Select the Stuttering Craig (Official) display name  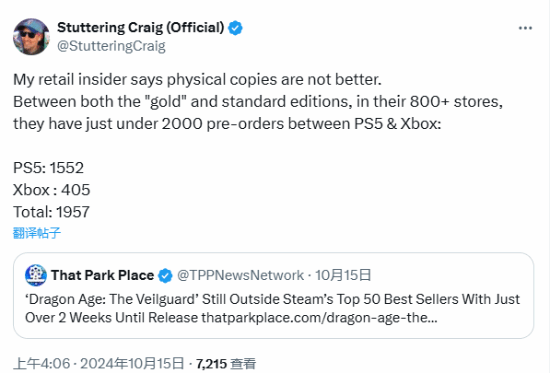(x=140, y=28)
